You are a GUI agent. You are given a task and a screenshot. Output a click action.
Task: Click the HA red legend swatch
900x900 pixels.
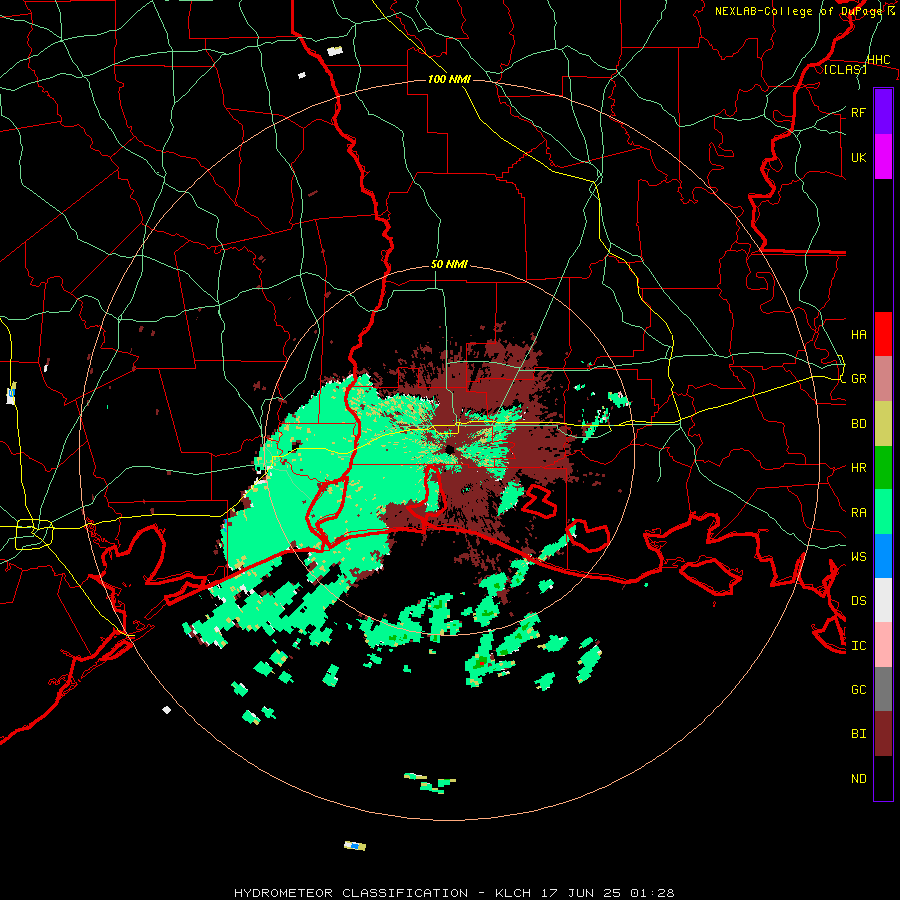(x=883, y=334)
